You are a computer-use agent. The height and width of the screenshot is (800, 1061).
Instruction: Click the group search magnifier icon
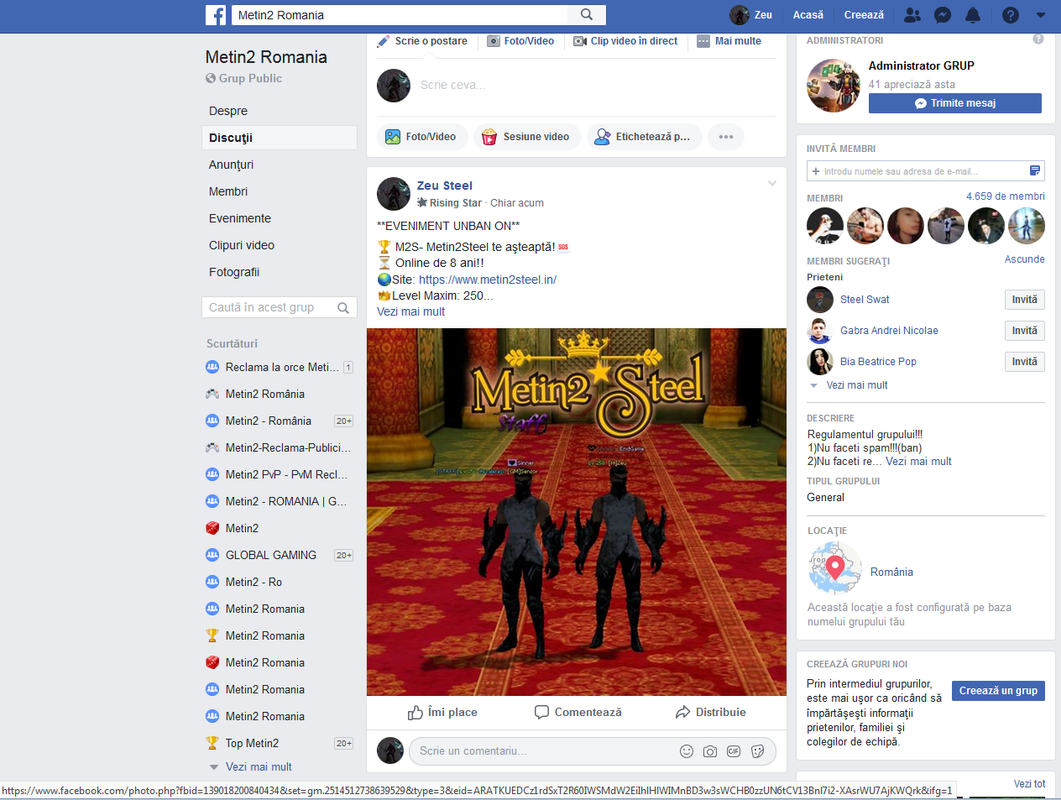click(344, 308)
